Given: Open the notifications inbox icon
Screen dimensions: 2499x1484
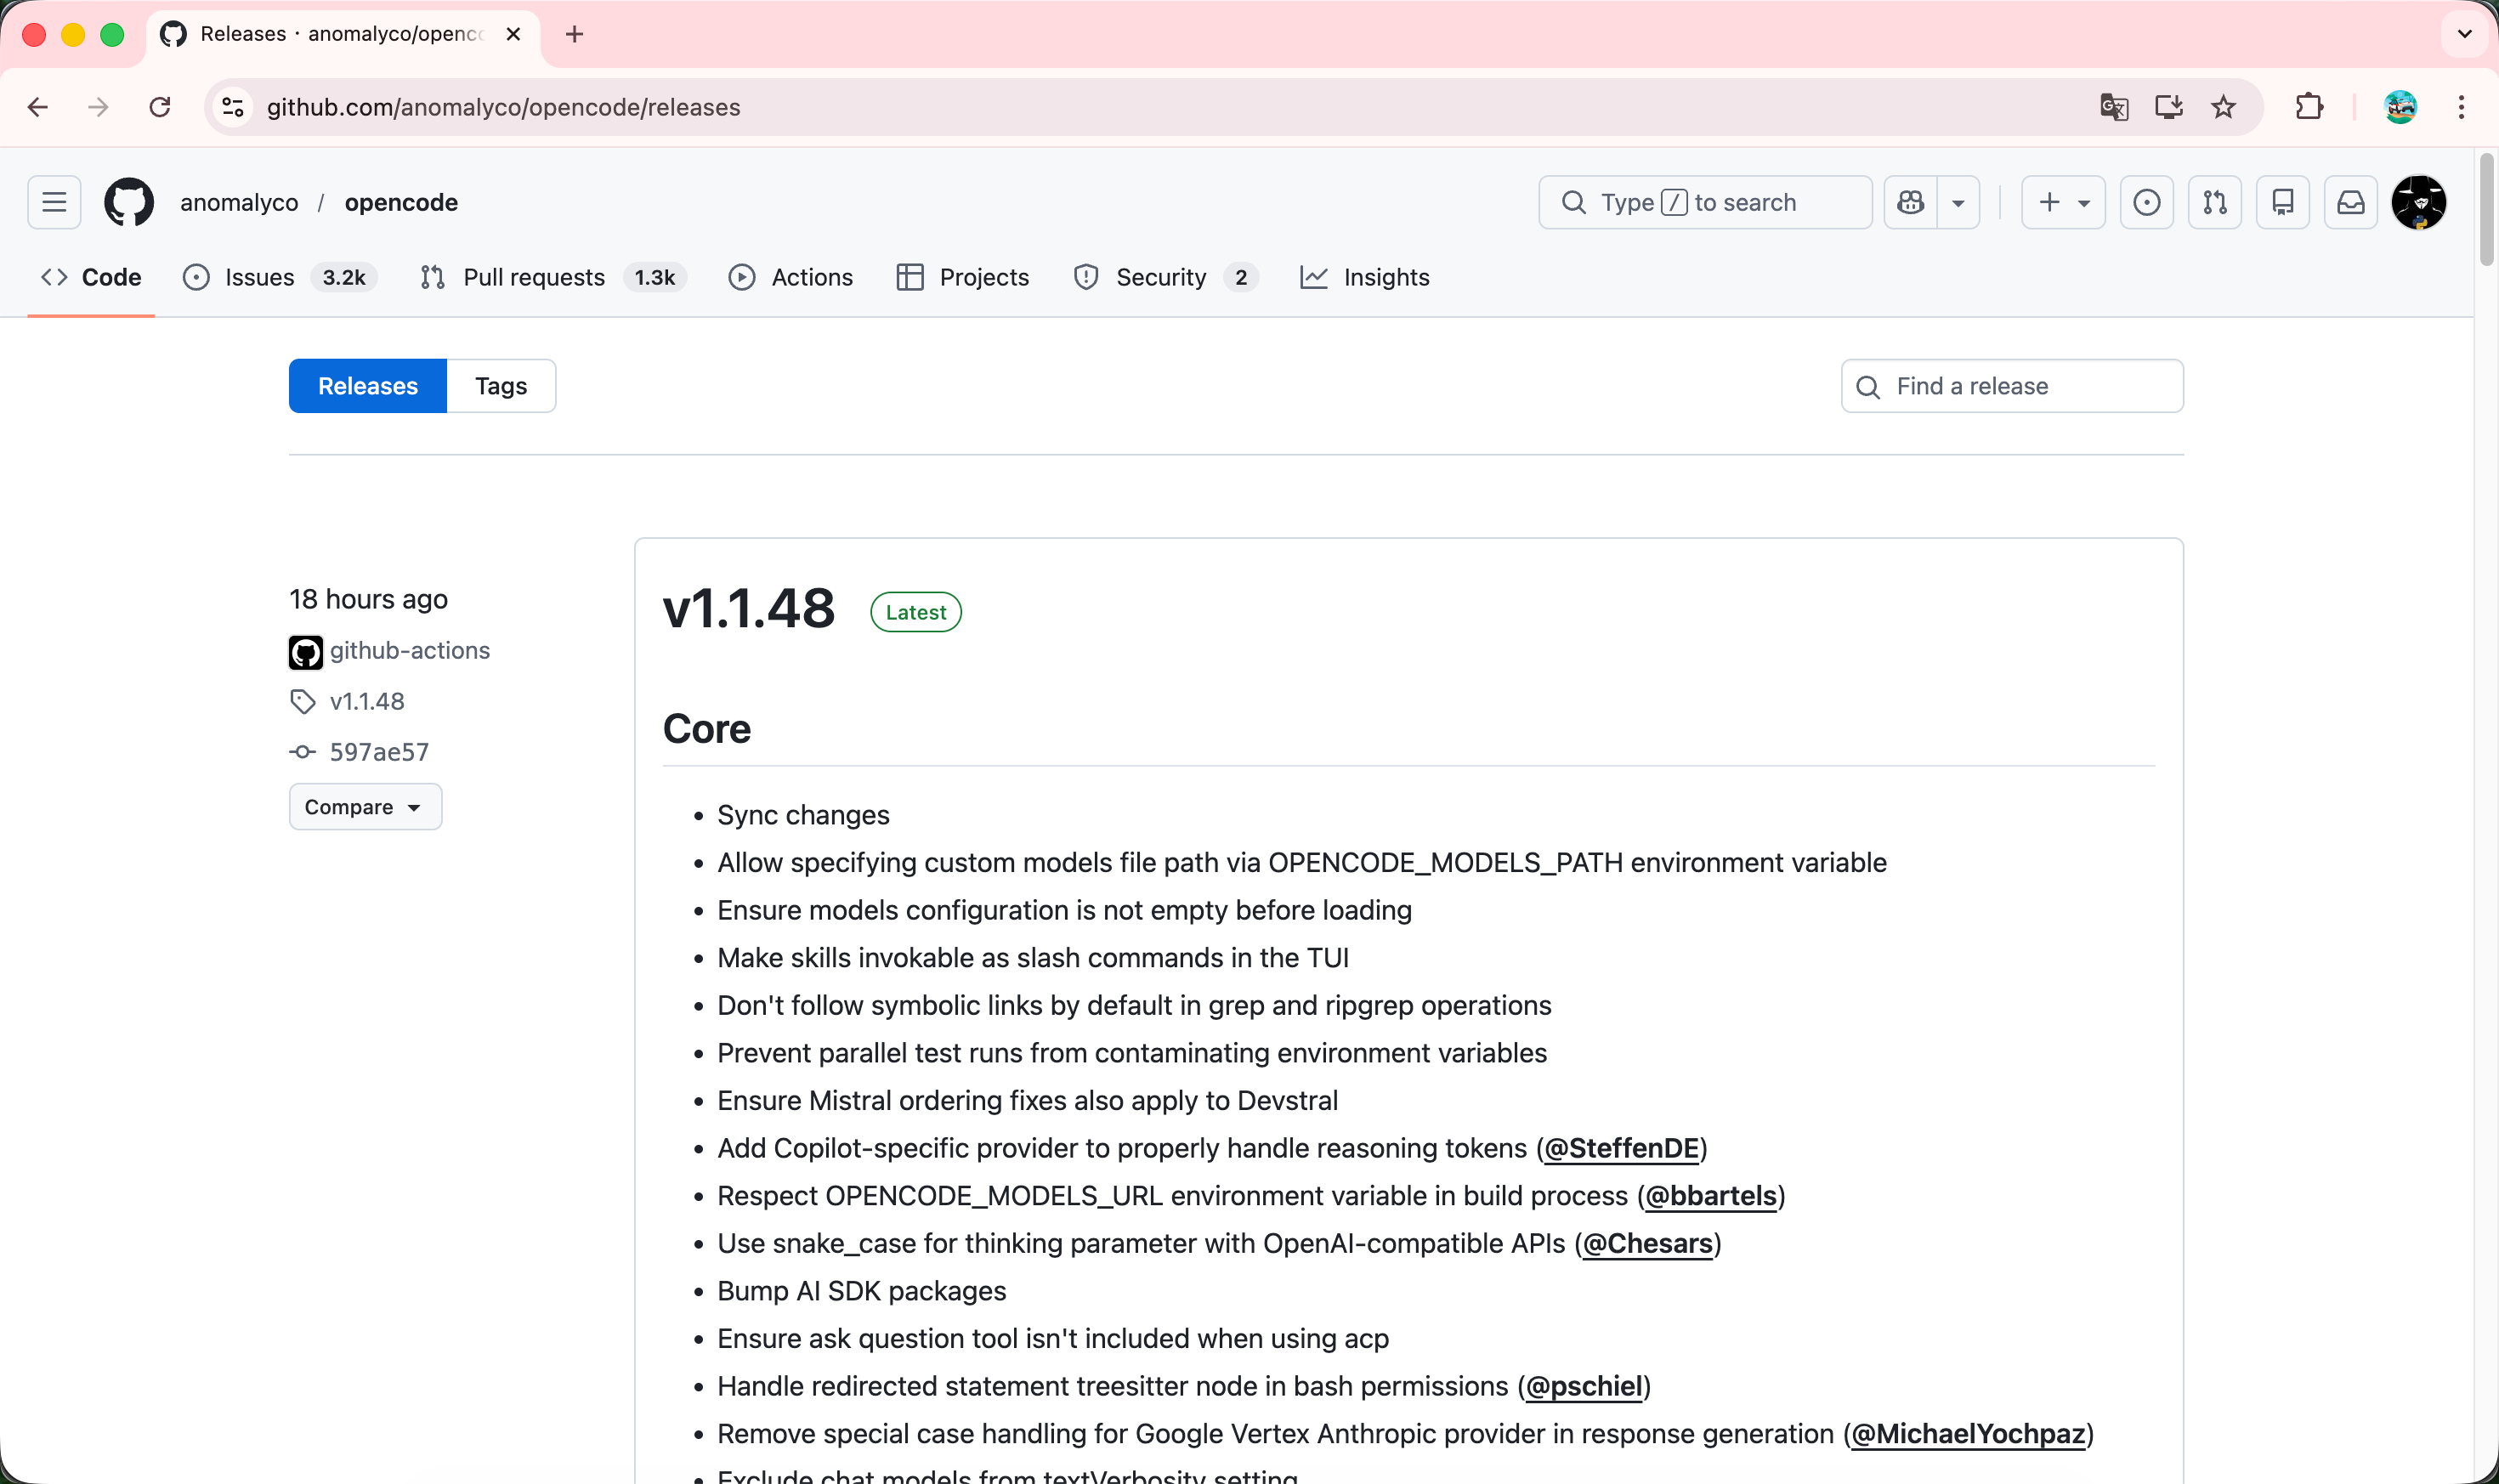Looking at the screenshot, I should coord(2351,202).
